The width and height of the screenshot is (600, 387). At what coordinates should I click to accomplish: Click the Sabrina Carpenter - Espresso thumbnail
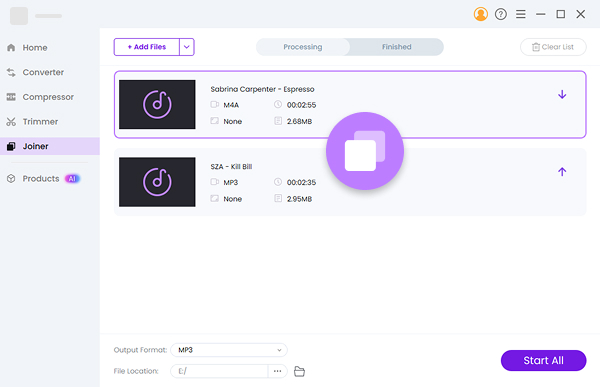[157, 105]
